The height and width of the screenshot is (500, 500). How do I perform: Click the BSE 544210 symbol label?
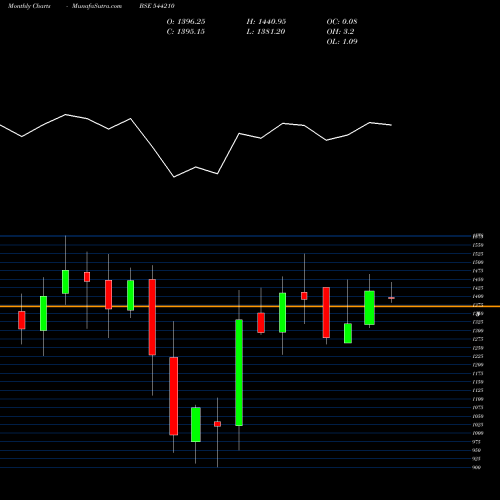157,6
